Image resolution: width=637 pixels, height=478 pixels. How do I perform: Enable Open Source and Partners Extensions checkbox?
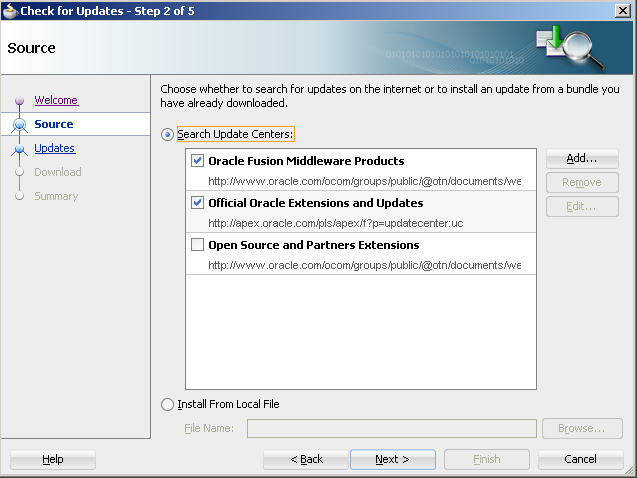(197, 244)
